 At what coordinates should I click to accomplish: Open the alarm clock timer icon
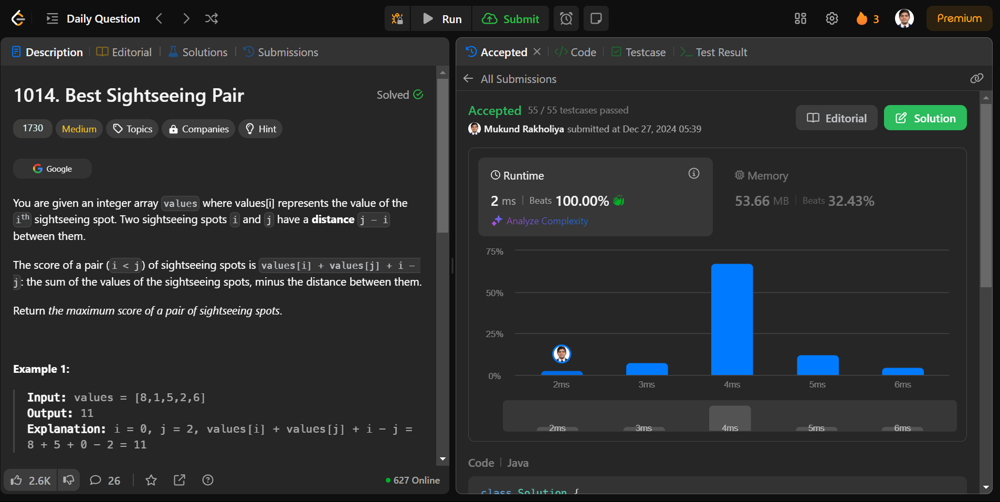click(566, 18)
